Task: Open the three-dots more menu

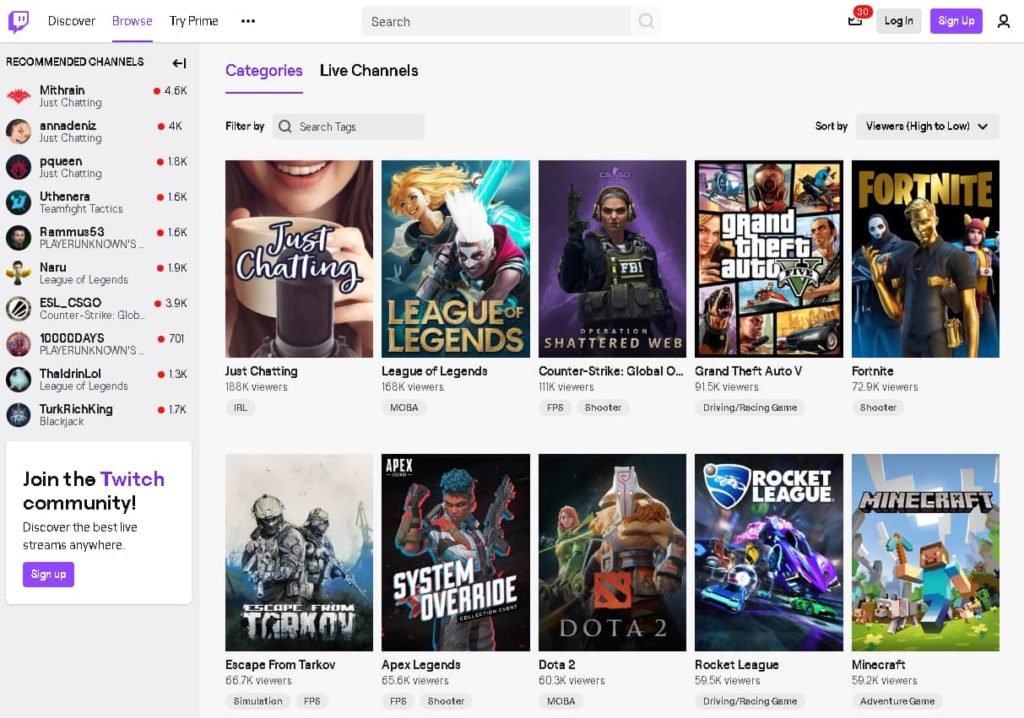Action: [x=248, y=21]
